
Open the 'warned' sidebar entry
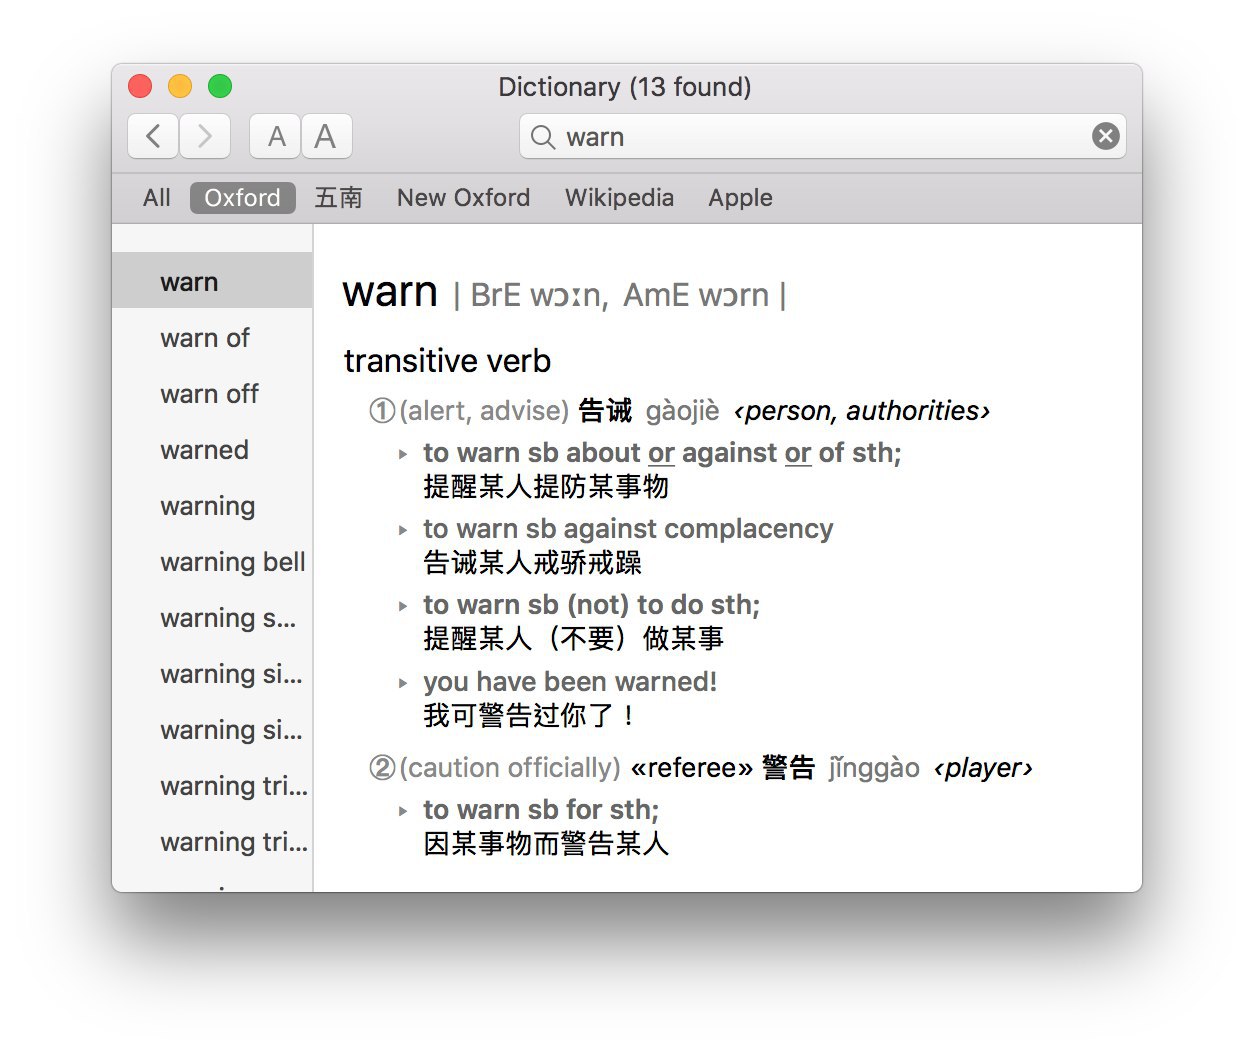[x=204, y=450]
